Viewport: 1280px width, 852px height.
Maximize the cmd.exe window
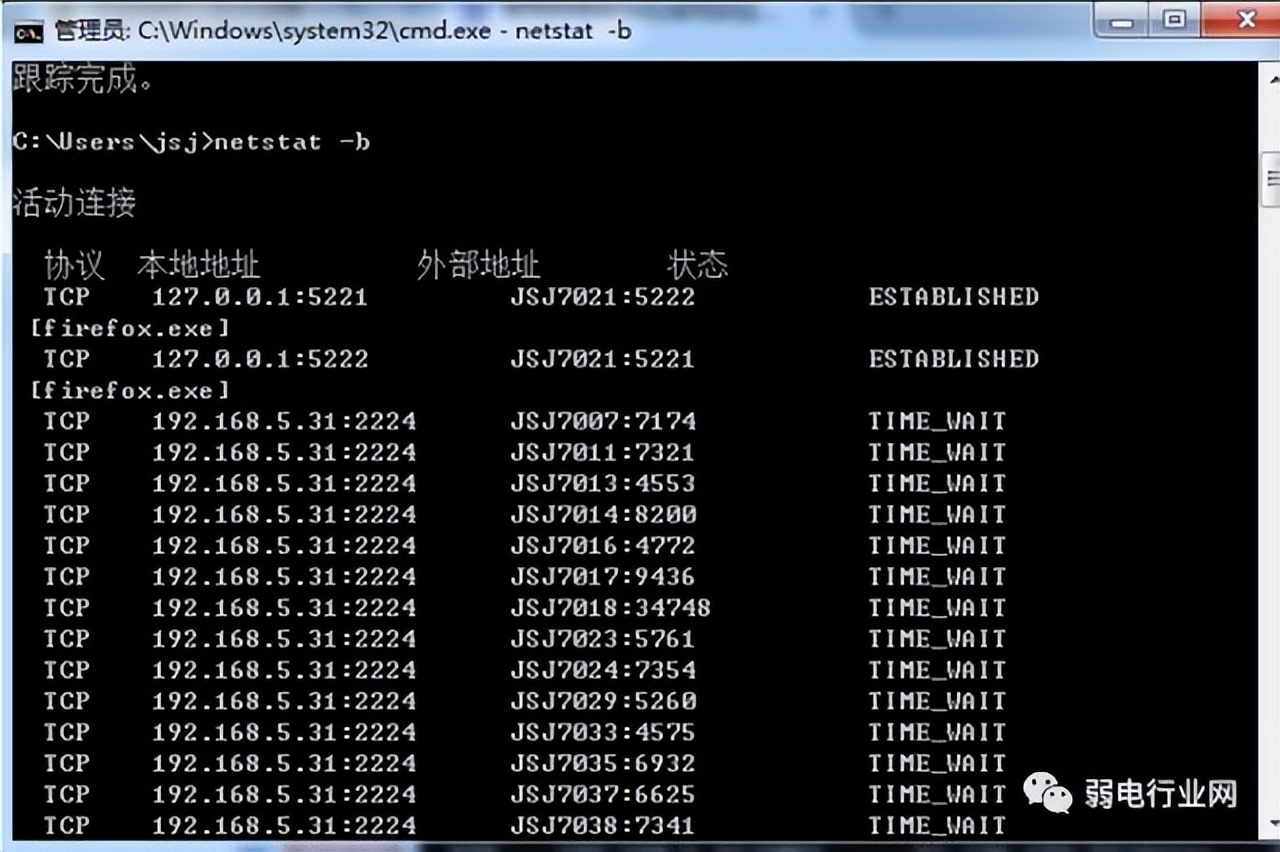tap(1175, 18)
